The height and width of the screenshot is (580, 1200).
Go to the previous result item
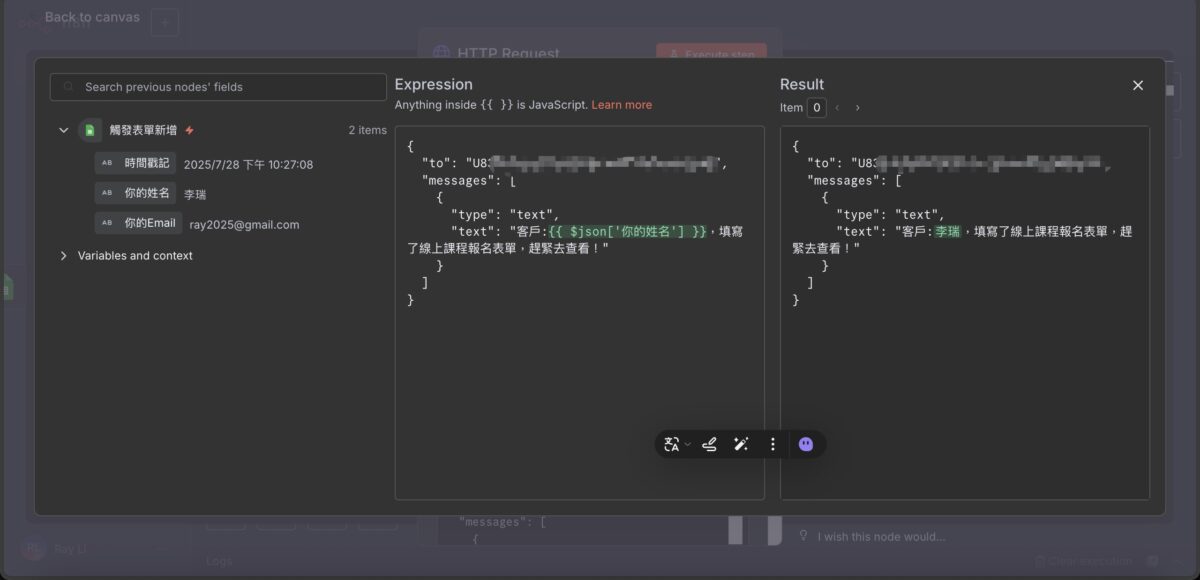point(838,108)
